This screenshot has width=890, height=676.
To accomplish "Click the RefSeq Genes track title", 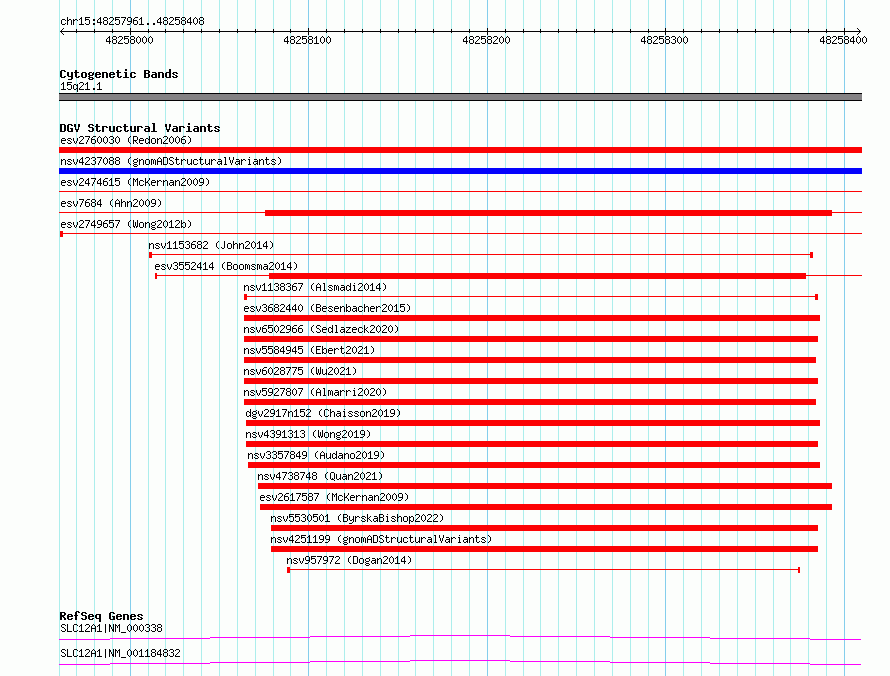I will tap(101, 616).
